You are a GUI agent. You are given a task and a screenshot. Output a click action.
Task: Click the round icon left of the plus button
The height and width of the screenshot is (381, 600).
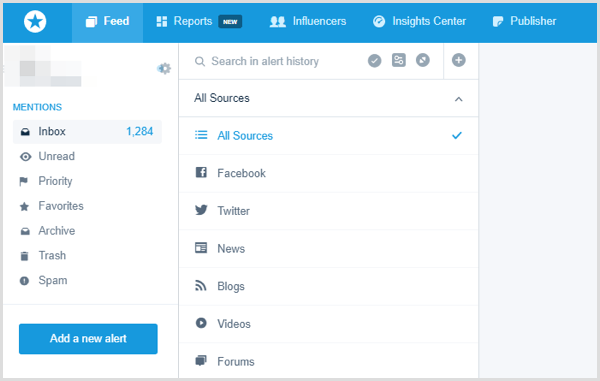click(x=423, y=60)
